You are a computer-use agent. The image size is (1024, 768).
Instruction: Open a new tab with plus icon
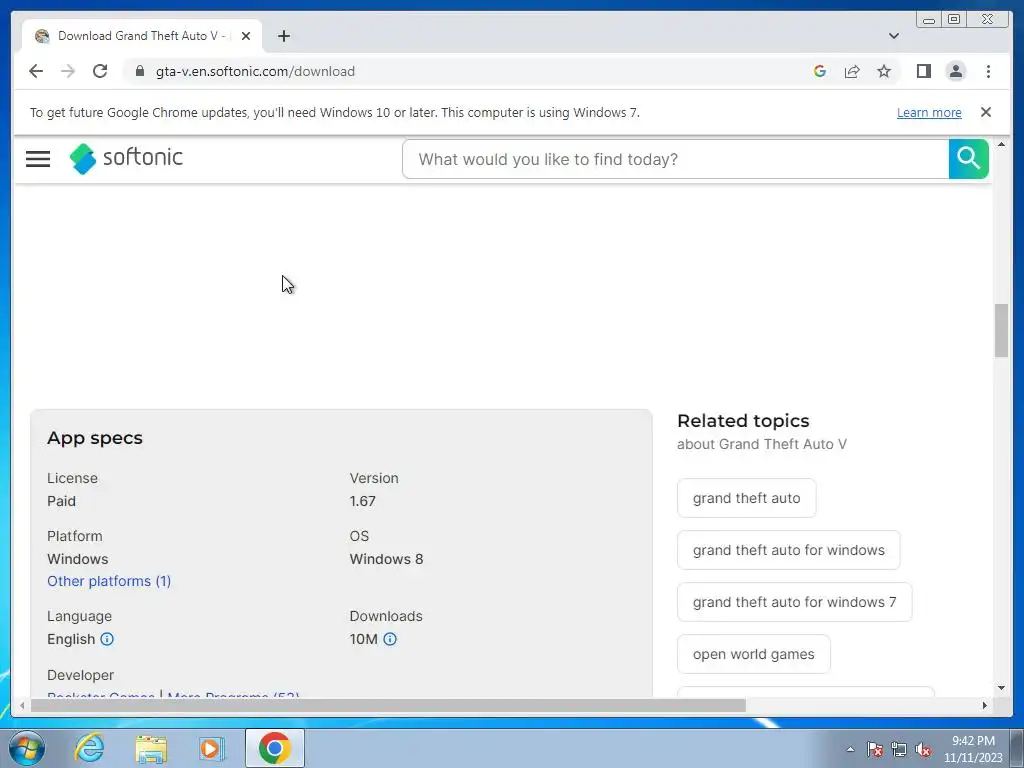pos(283,36)
